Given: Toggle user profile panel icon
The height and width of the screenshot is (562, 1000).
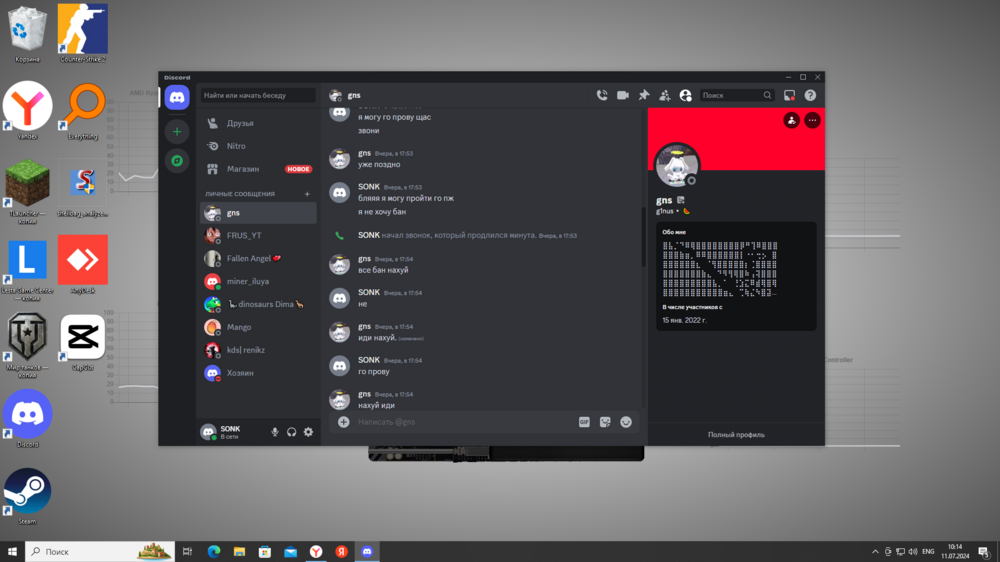Looking at the screenshot, I should pyautogui.click(x=686, y=95).
